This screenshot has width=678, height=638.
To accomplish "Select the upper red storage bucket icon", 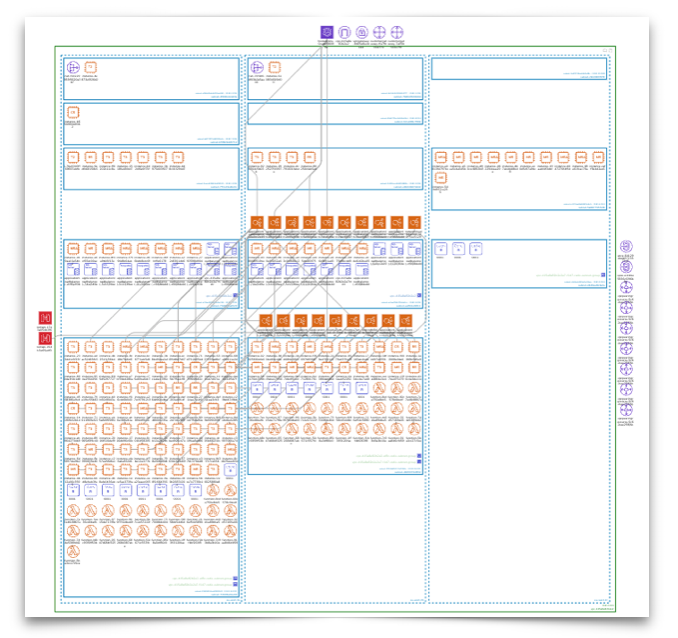I will (45, 318).
